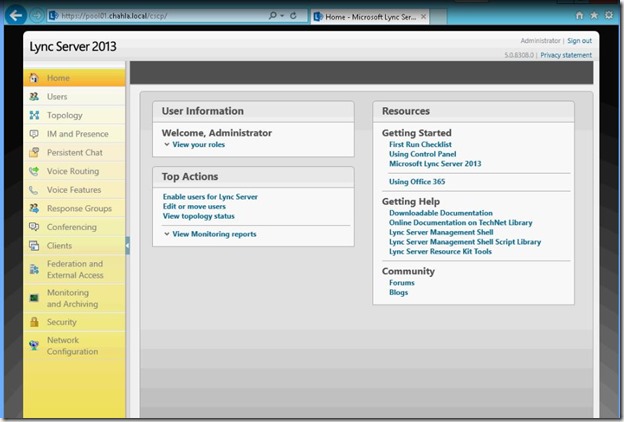Click Edit or move users link
This screenshot has width=624, height=422.
coord(194,206)
